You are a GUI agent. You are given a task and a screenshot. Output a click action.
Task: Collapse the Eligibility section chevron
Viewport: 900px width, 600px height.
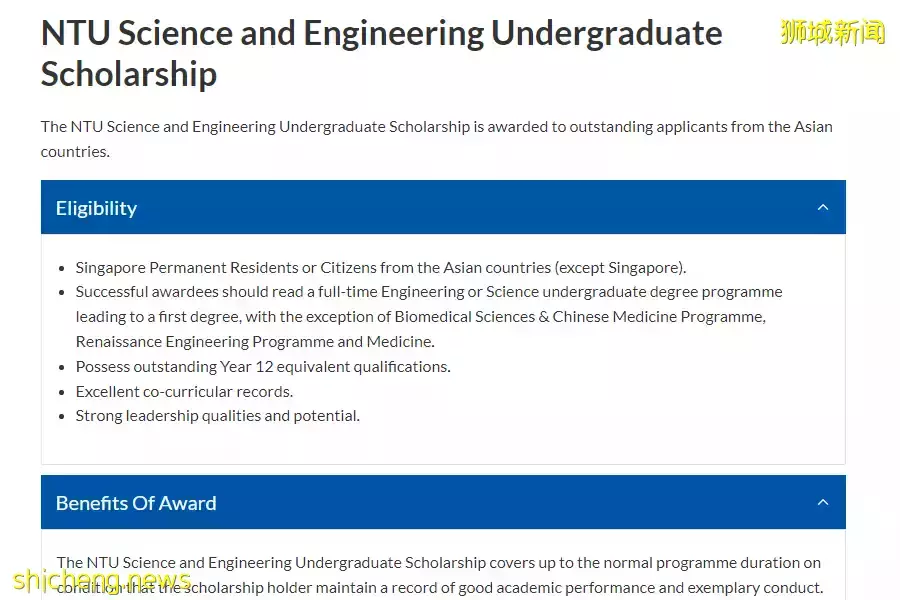point(822,208)
